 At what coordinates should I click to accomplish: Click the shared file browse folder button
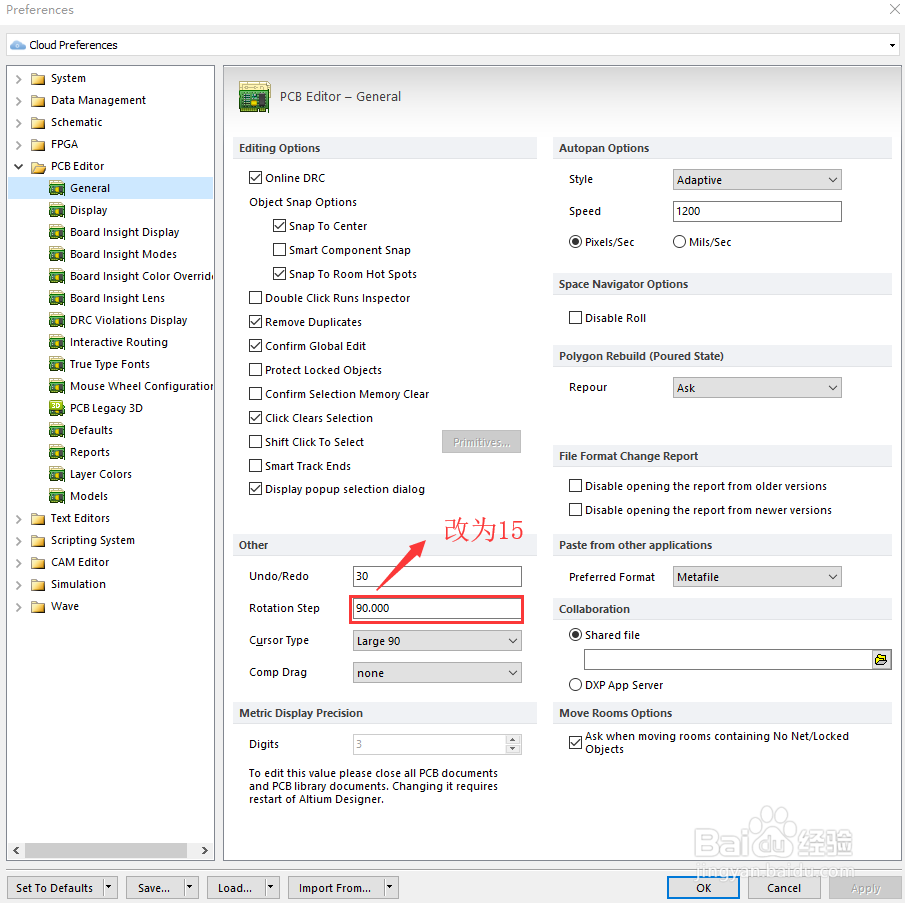(881, 660)
